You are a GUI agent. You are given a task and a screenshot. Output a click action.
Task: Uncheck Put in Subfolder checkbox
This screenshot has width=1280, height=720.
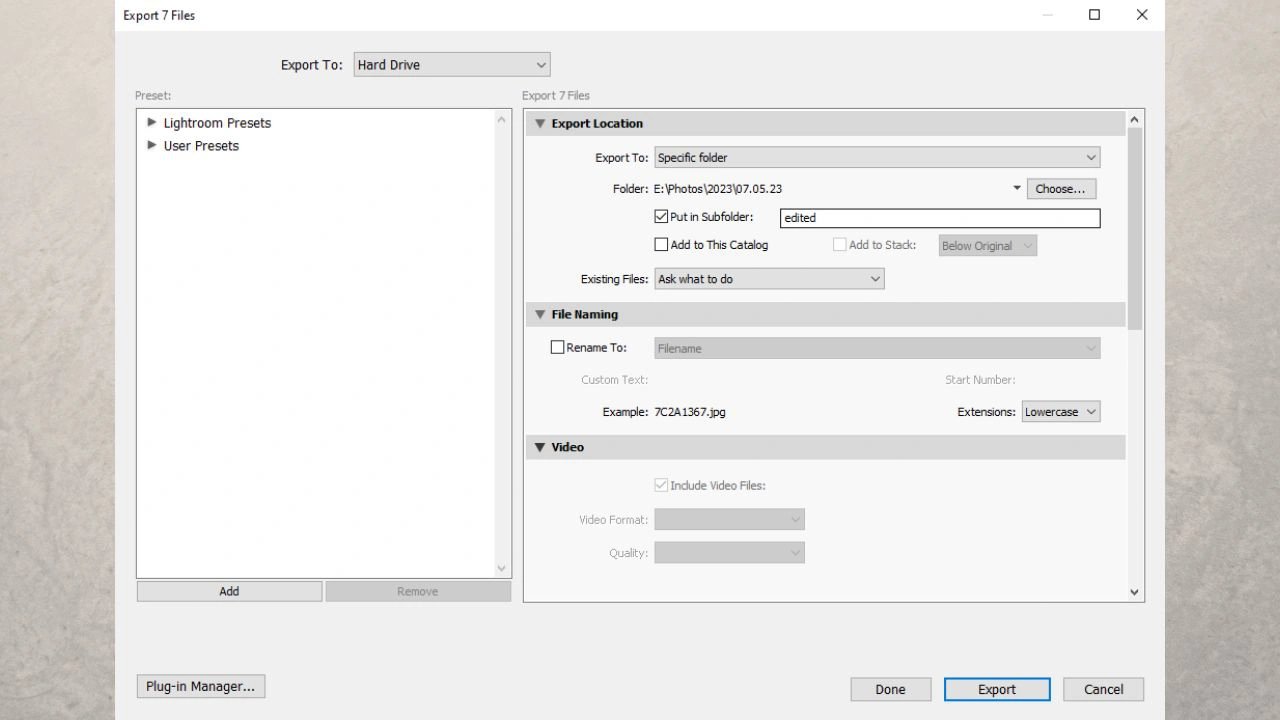coord(661,216)
